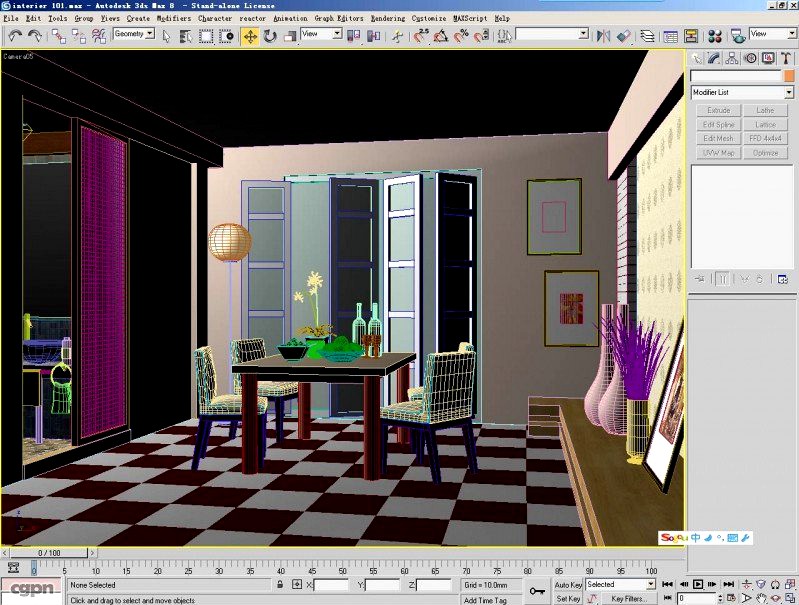This screenshot has height=605, width=799.
Task: Switch to the Utilities hammer tab
Action: coord(786,58)
